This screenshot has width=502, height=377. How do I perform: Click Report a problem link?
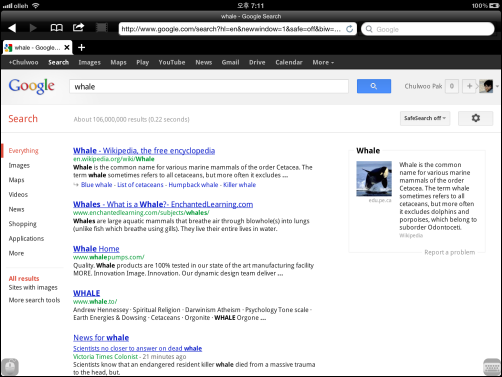[x=449, y=252]
